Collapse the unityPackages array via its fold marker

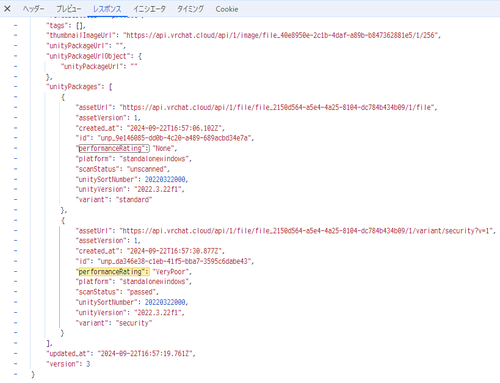click(x=15, y=87)
